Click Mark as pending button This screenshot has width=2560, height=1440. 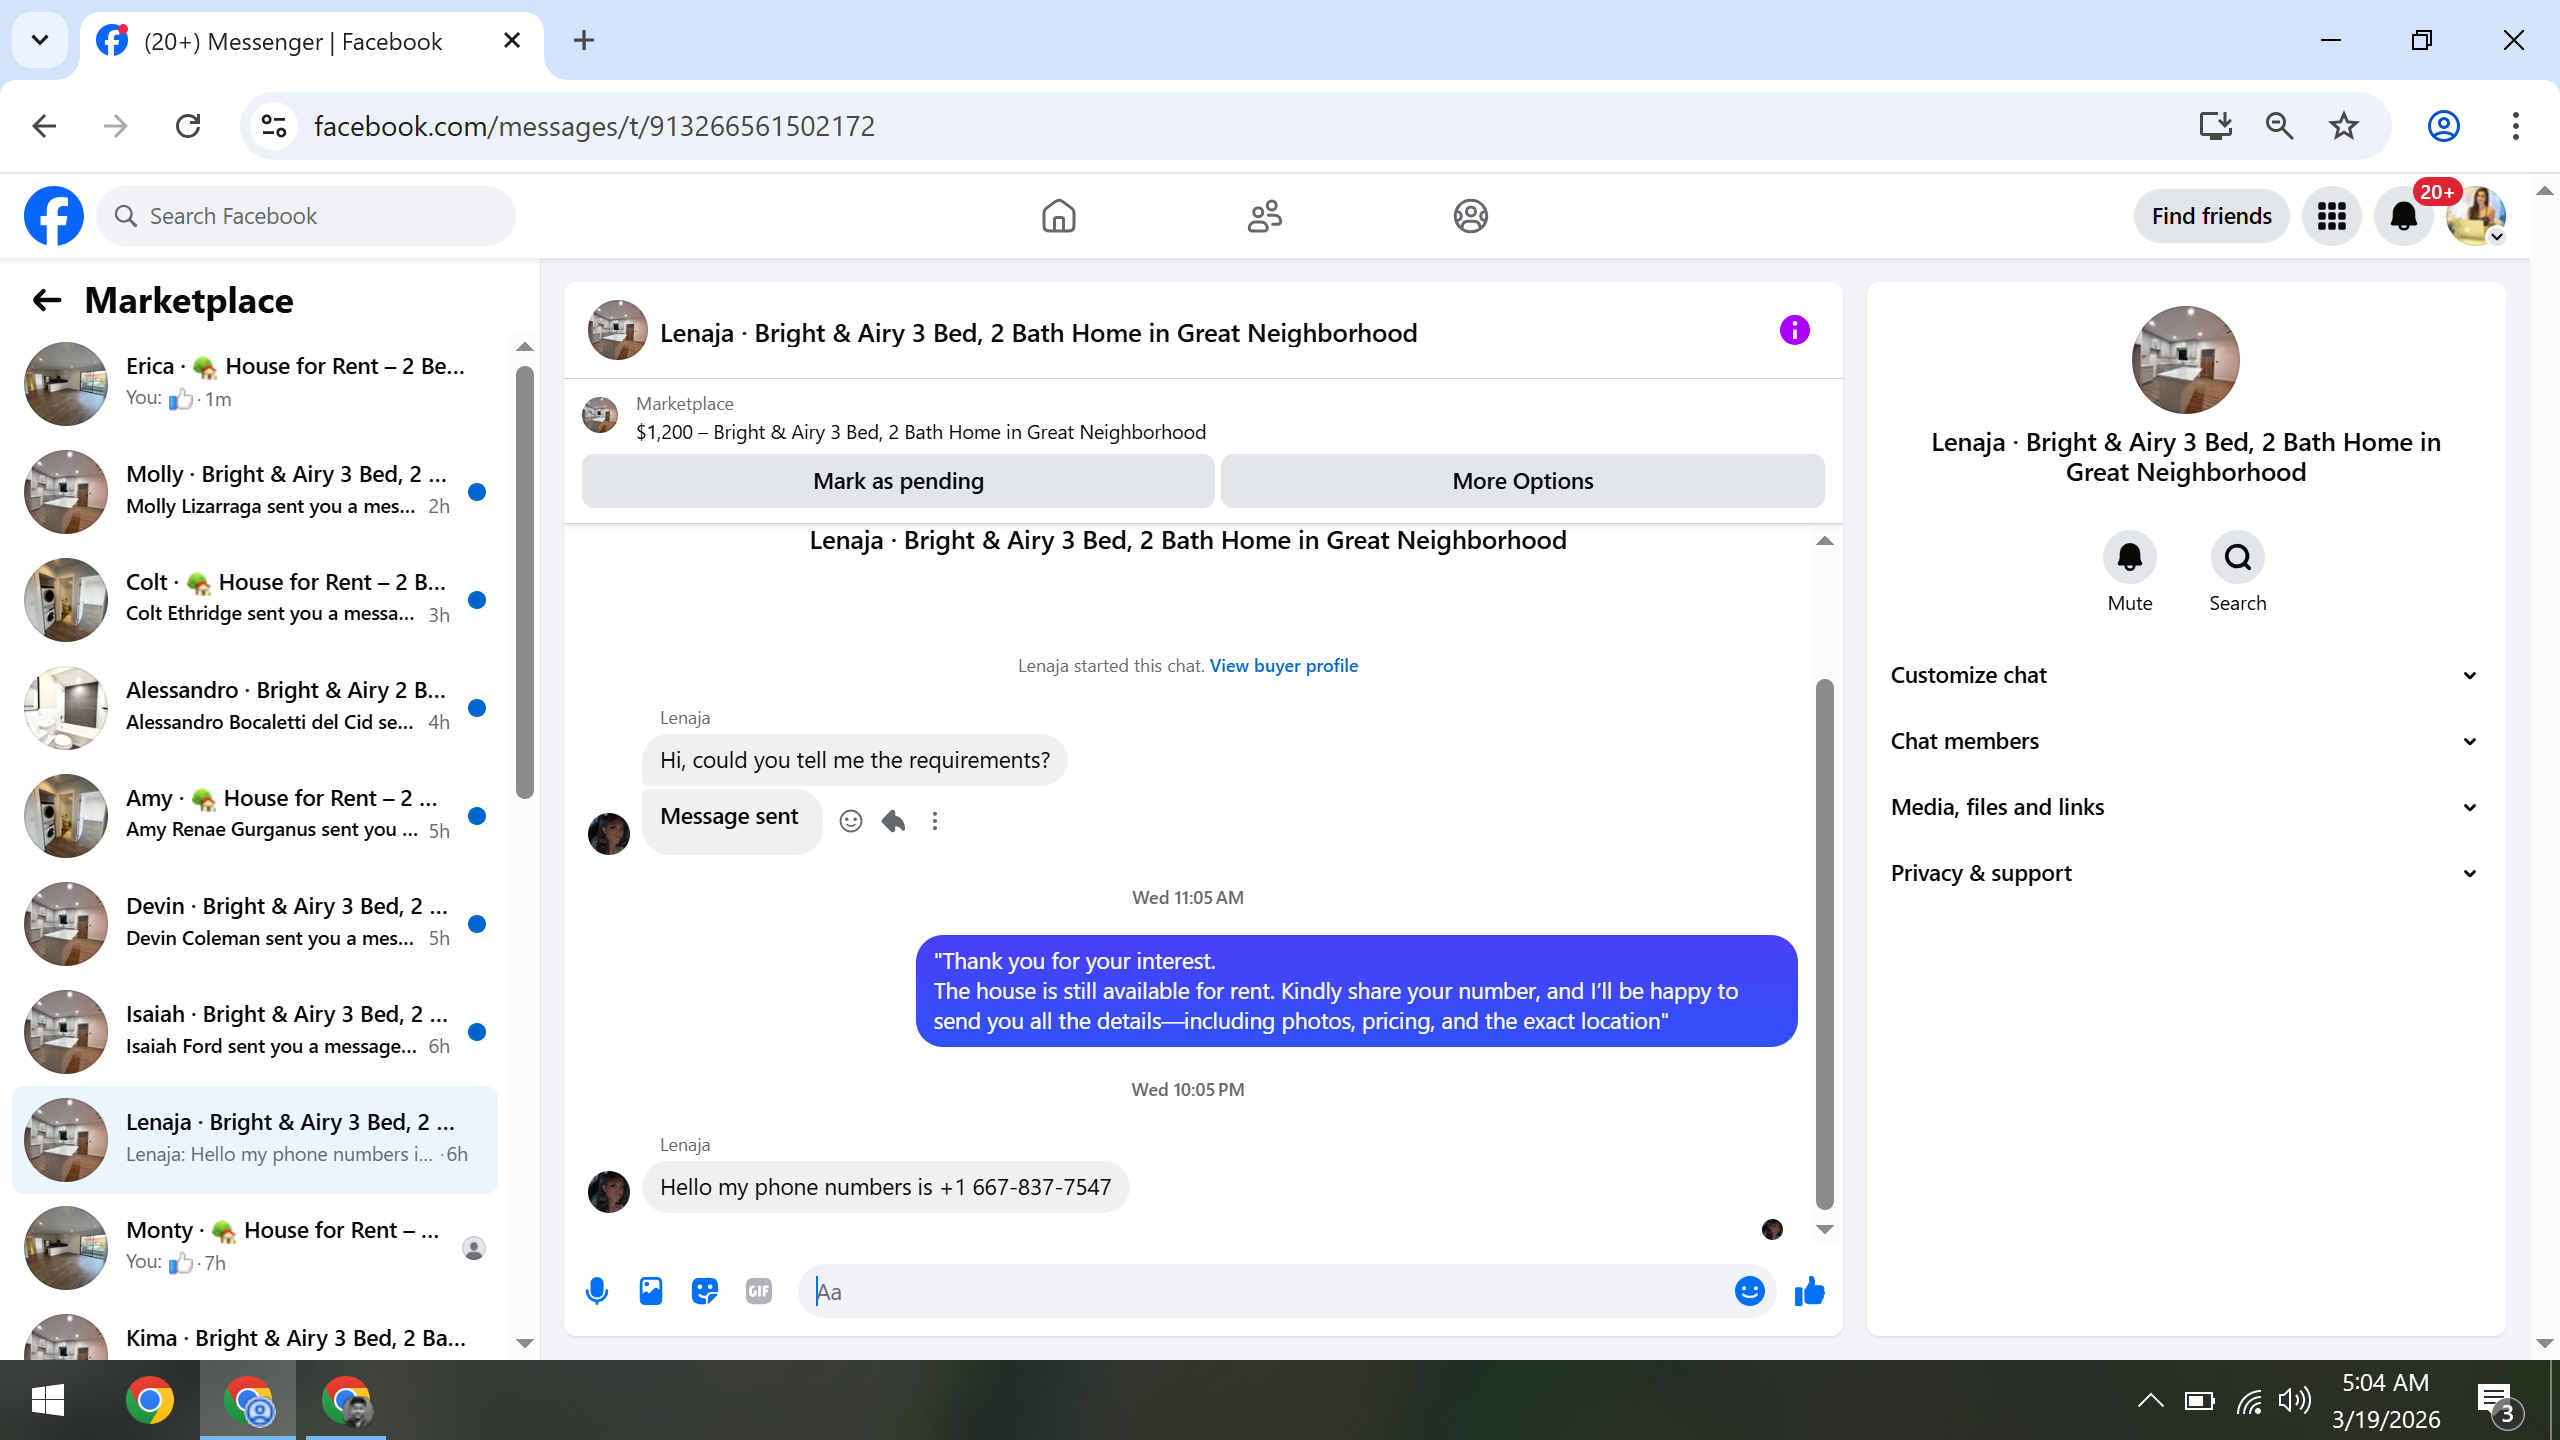pos(898,481)
